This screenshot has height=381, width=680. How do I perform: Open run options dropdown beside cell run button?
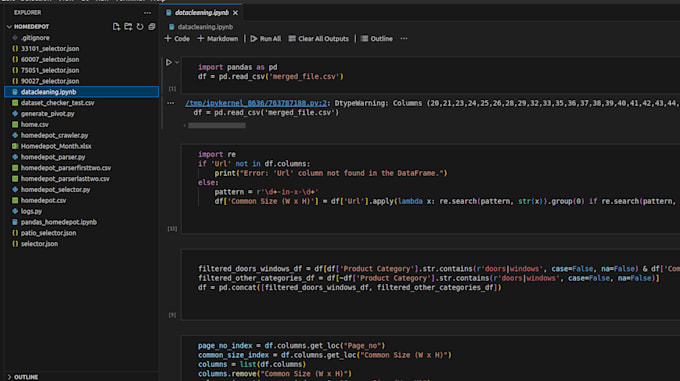click(x=177, y=62)
